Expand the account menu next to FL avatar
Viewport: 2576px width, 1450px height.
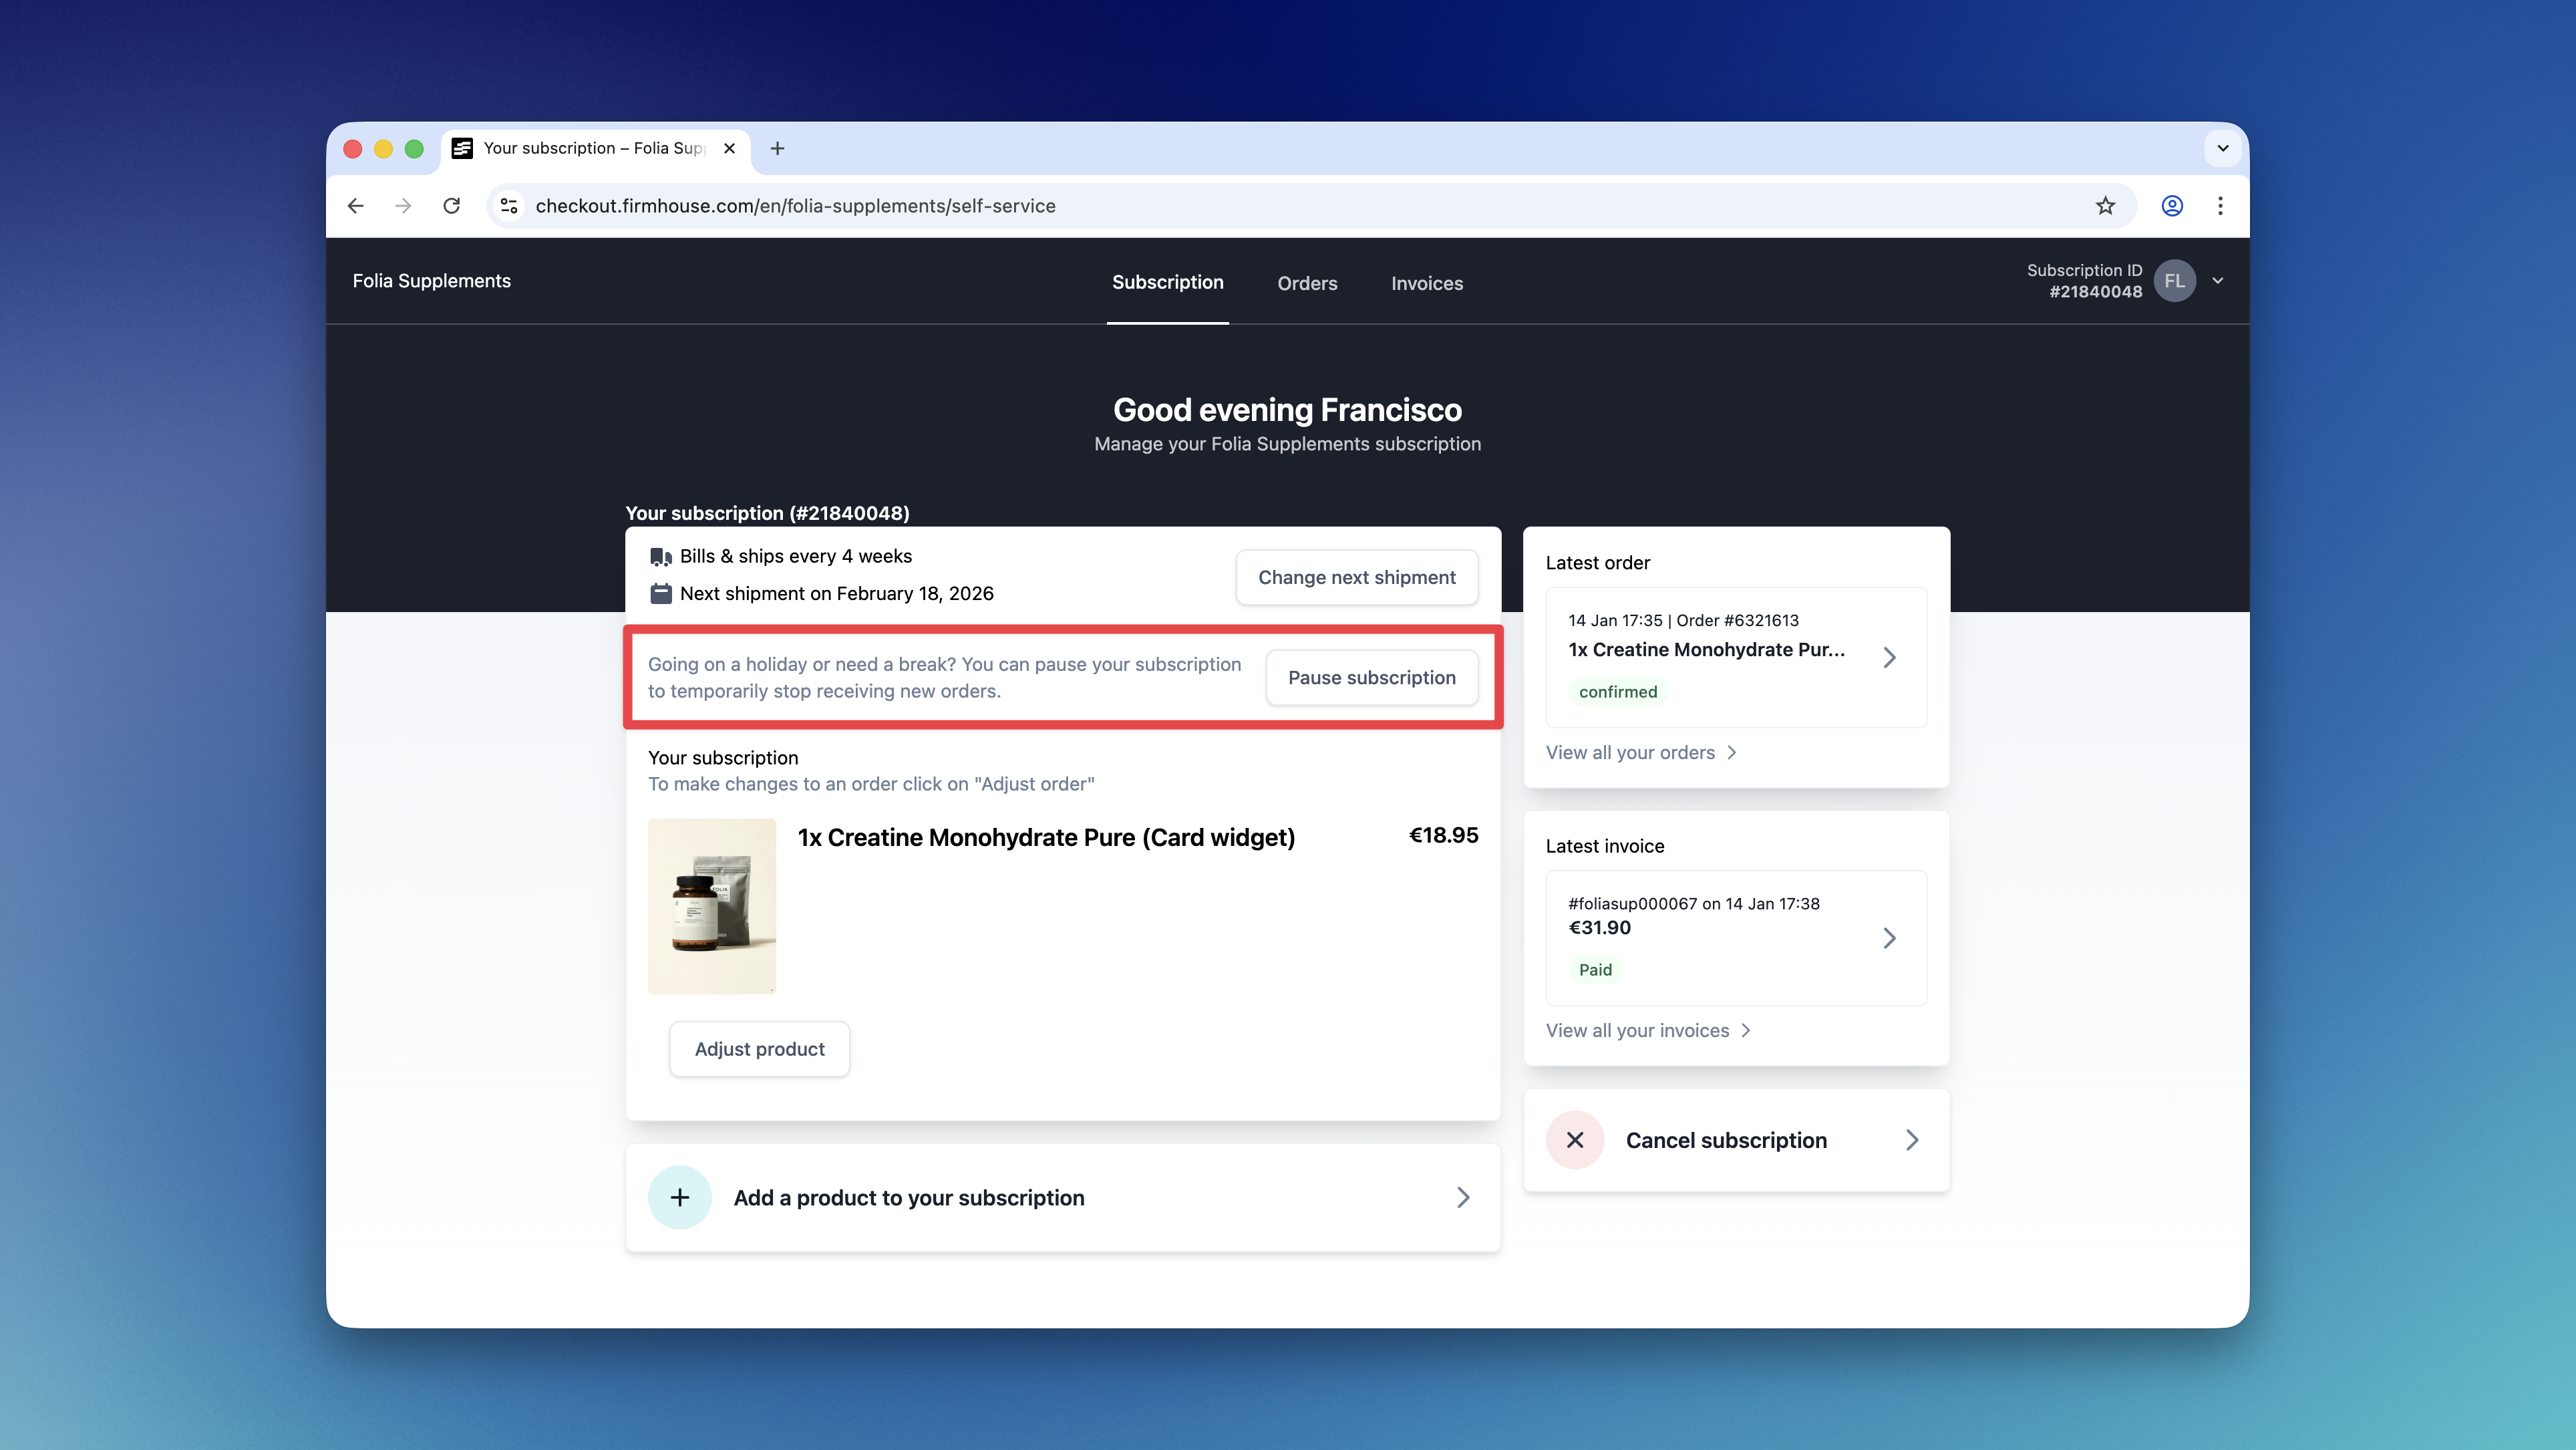pyautogui.click(x=2217, y=281)
